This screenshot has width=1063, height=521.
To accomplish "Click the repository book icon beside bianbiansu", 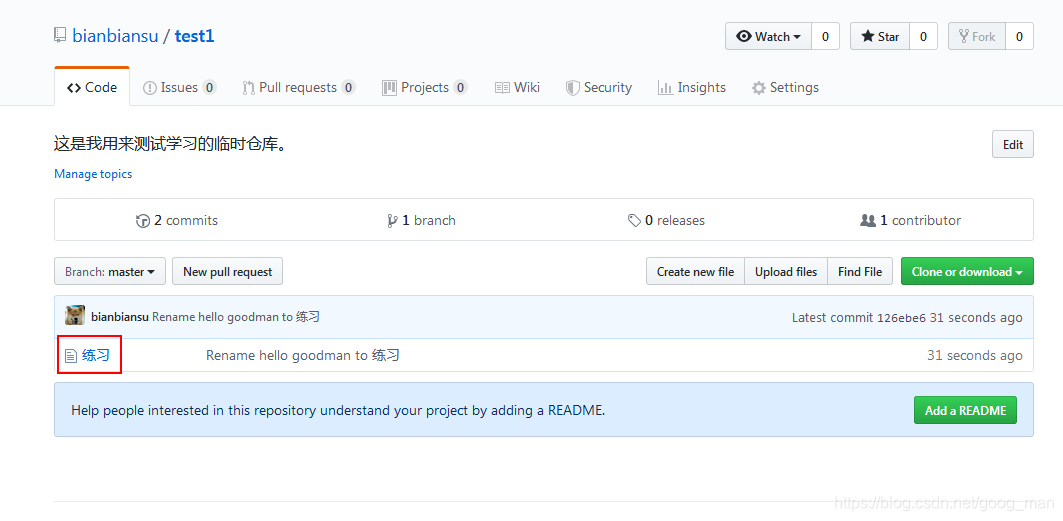I will click(60, 35).
